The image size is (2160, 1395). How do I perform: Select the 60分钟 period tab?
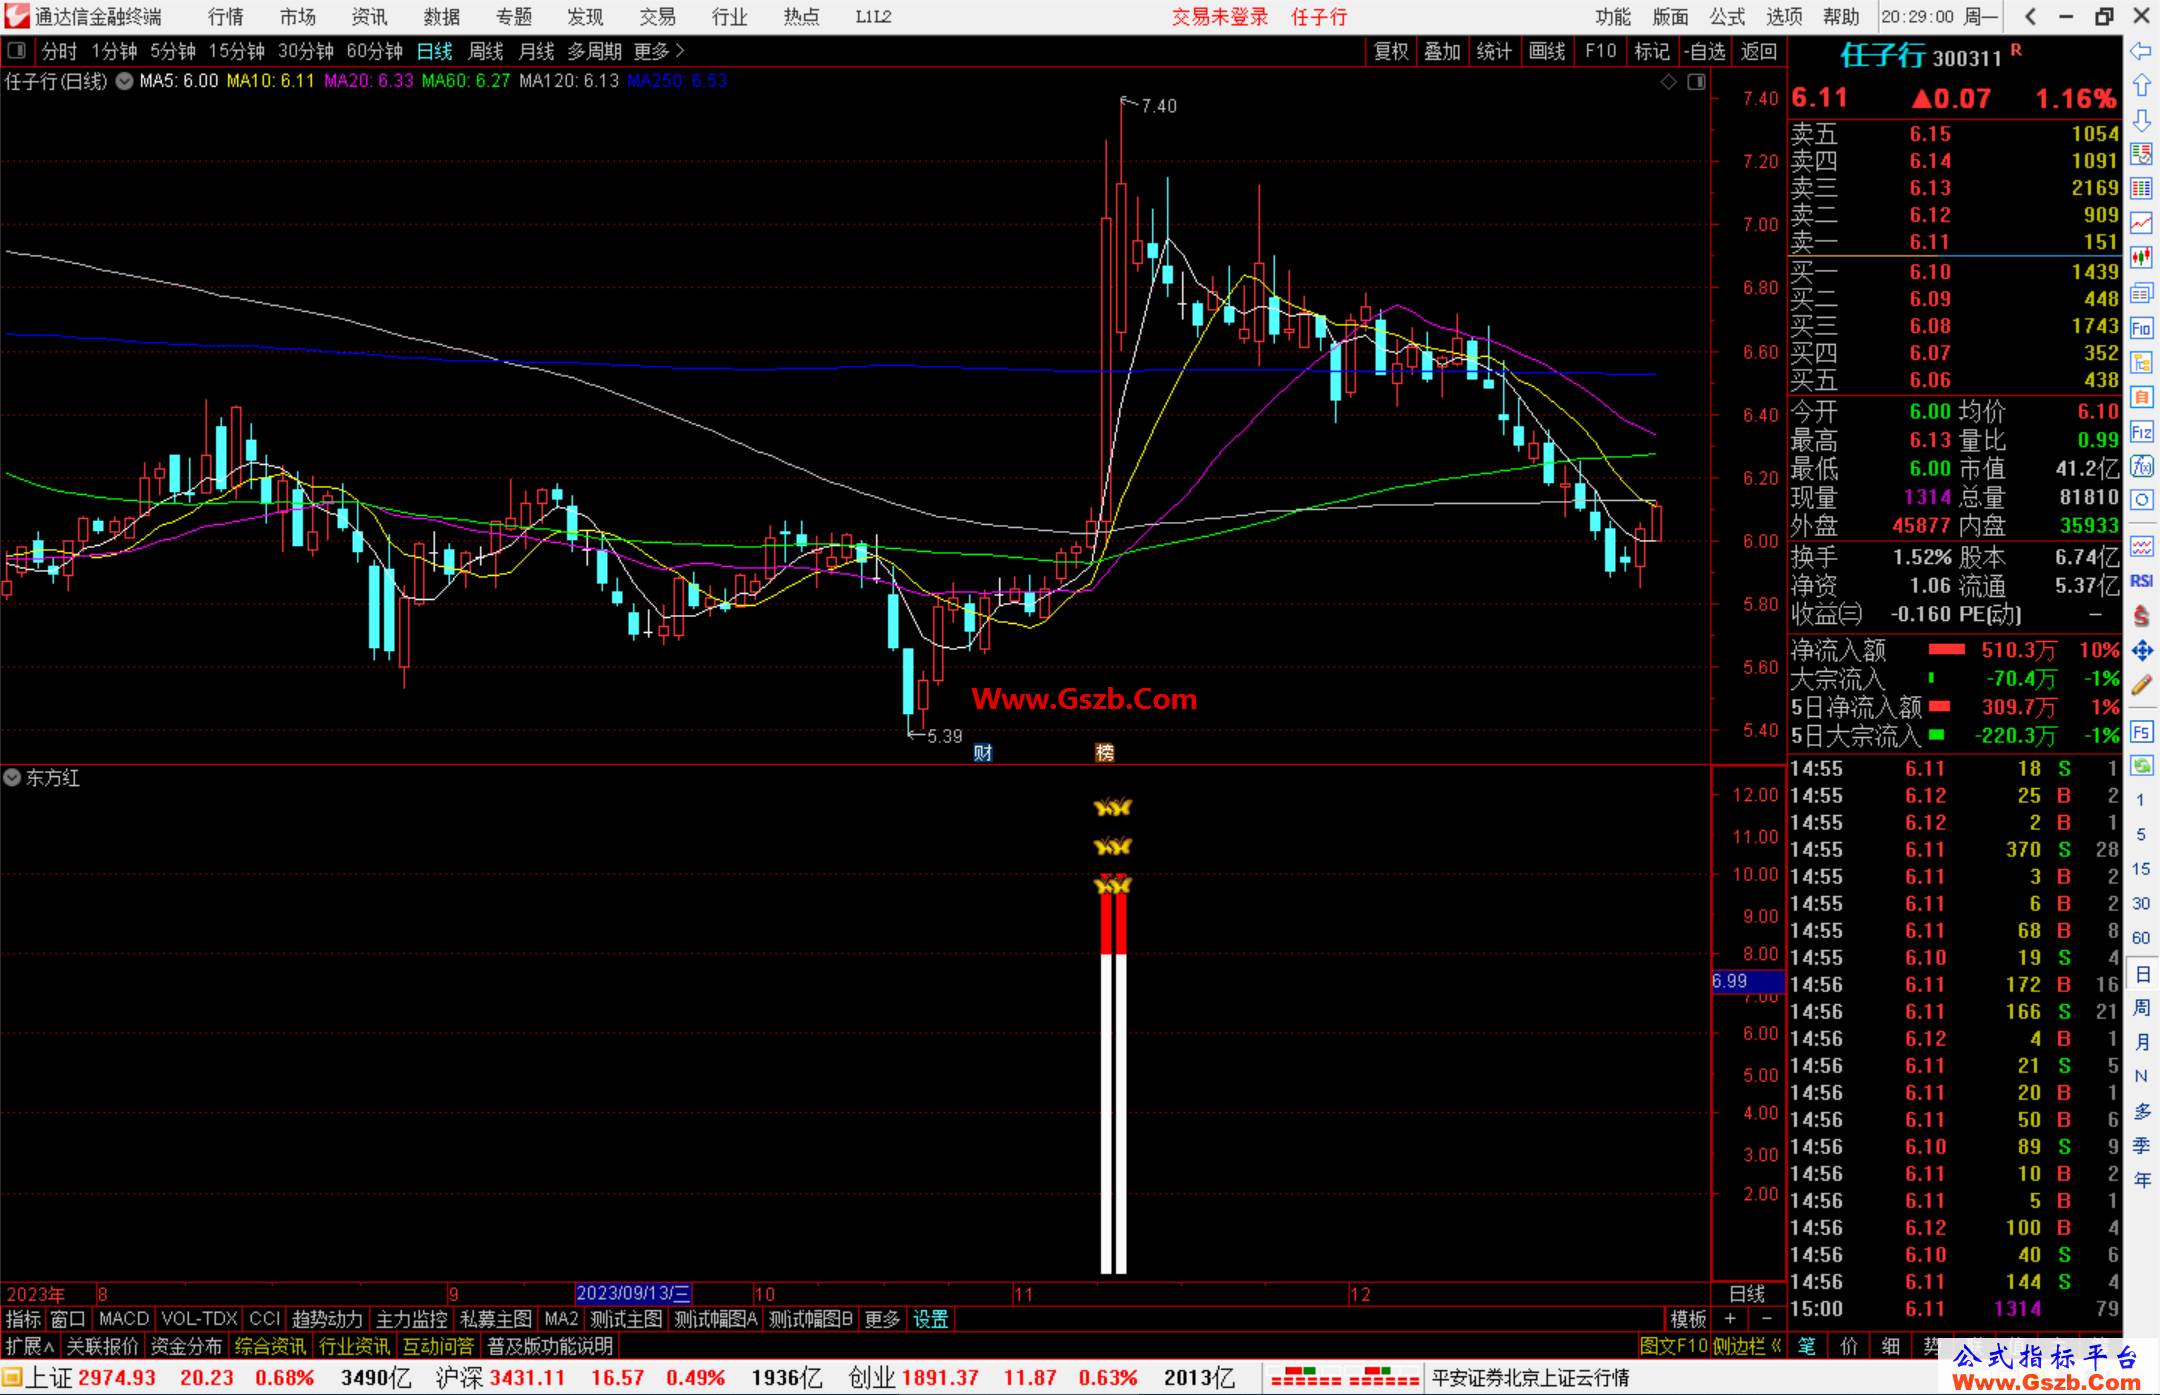374,51
